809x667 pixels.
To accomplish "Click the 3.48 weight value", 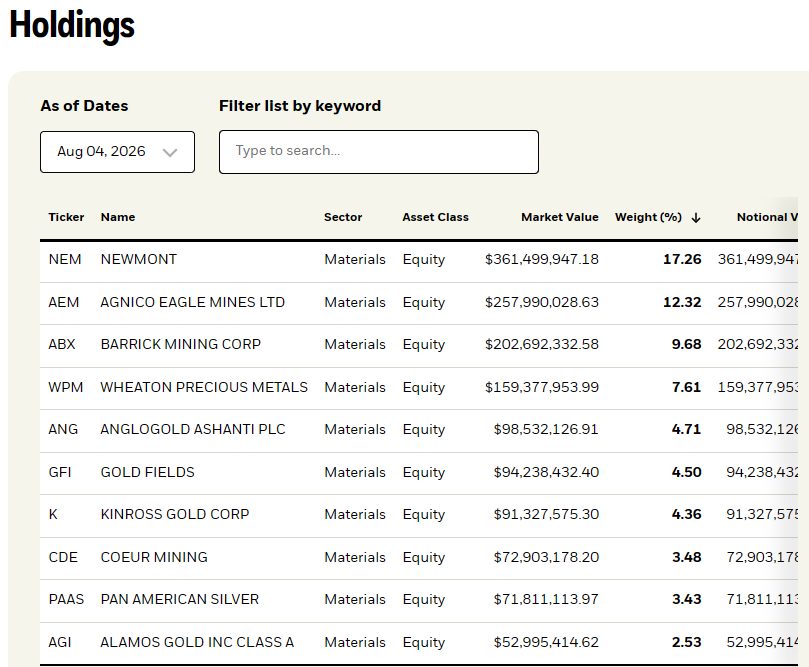I will coord(686,557).
